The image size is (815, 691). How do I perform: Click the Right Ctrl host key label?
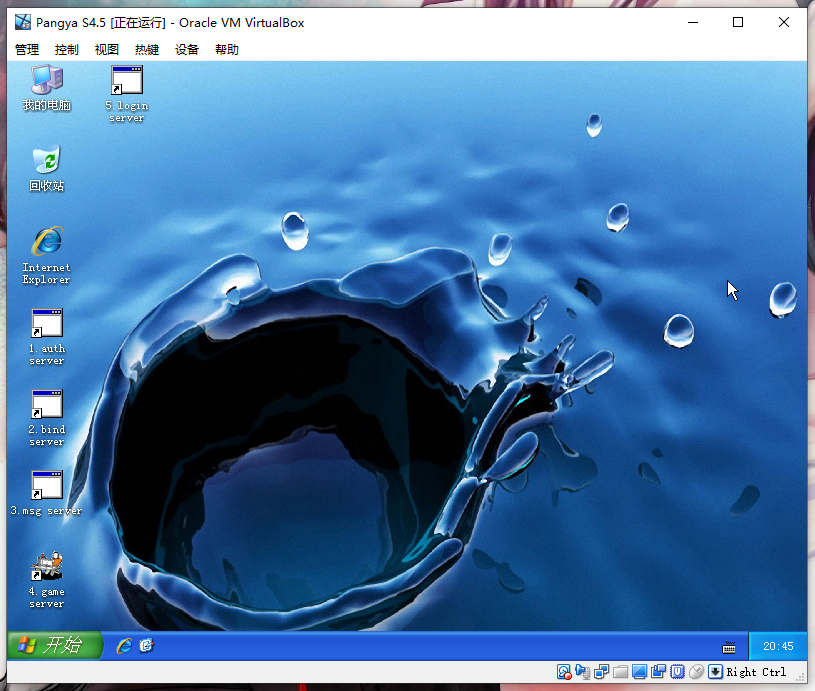[x=756, y=672]
